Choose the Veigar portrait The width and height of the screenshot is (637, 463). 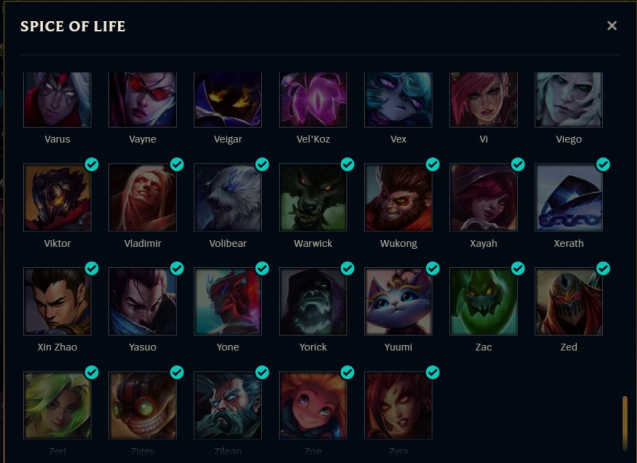click(x=228, y=100)
